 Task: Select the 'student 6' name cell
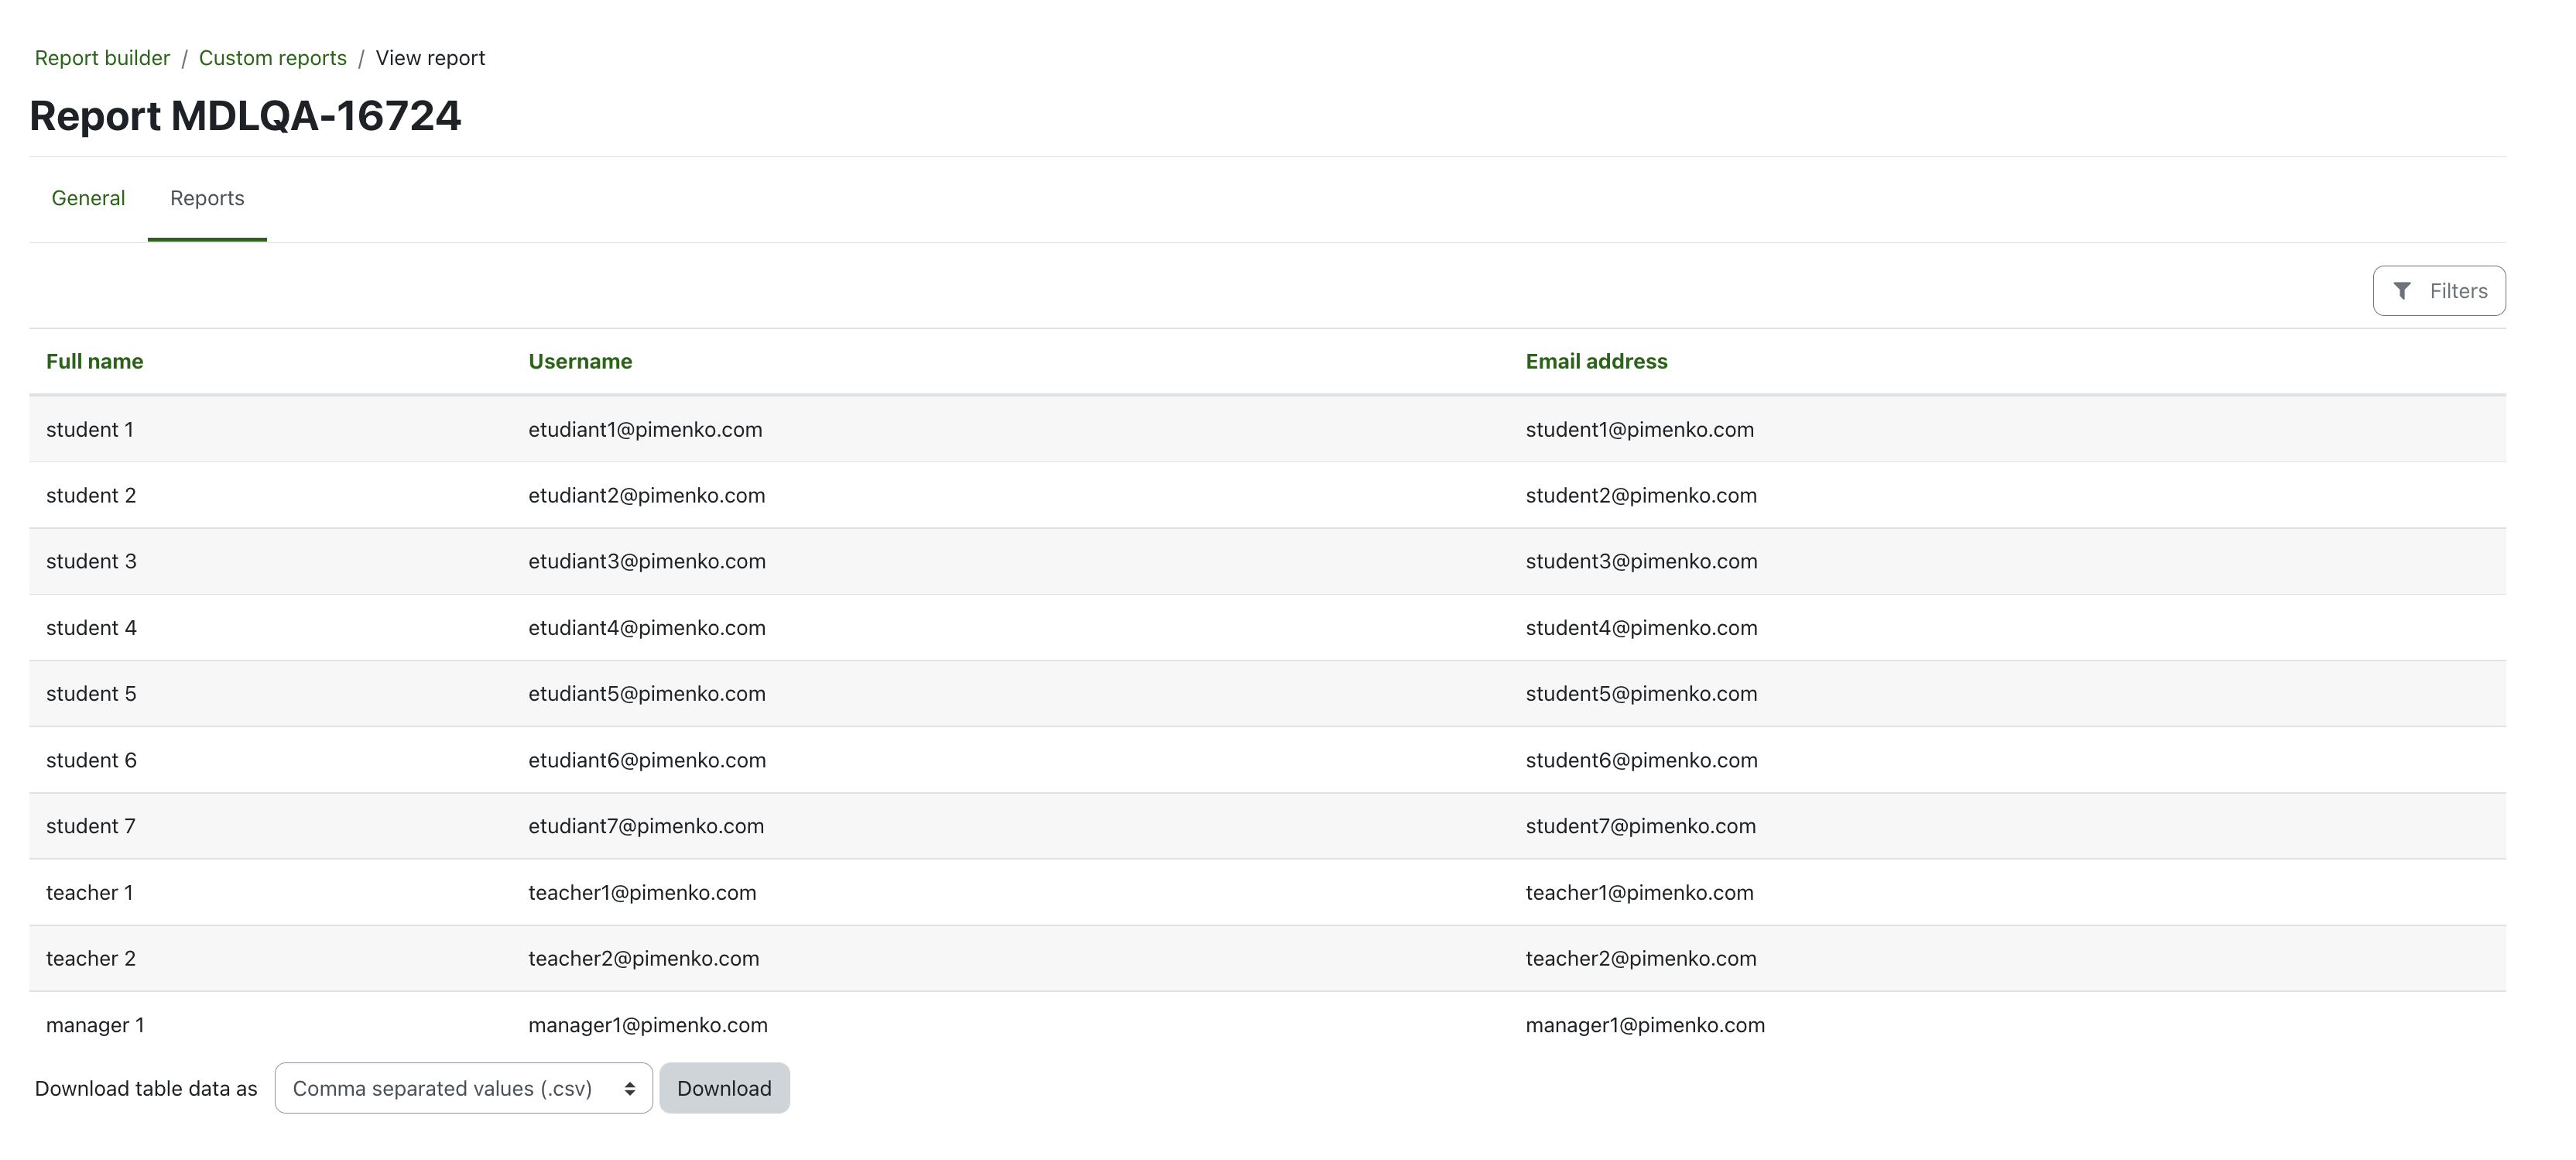tap(91, 760)
